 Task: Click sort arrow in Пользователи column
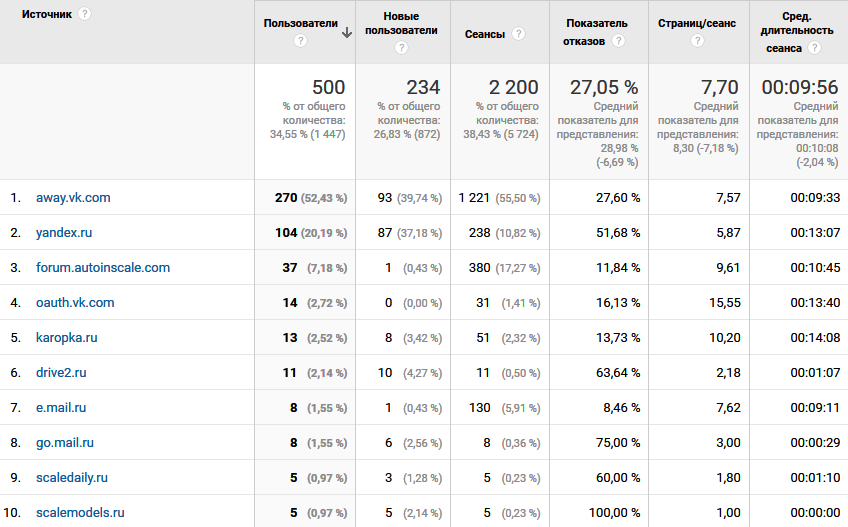[x=346, y=32]
